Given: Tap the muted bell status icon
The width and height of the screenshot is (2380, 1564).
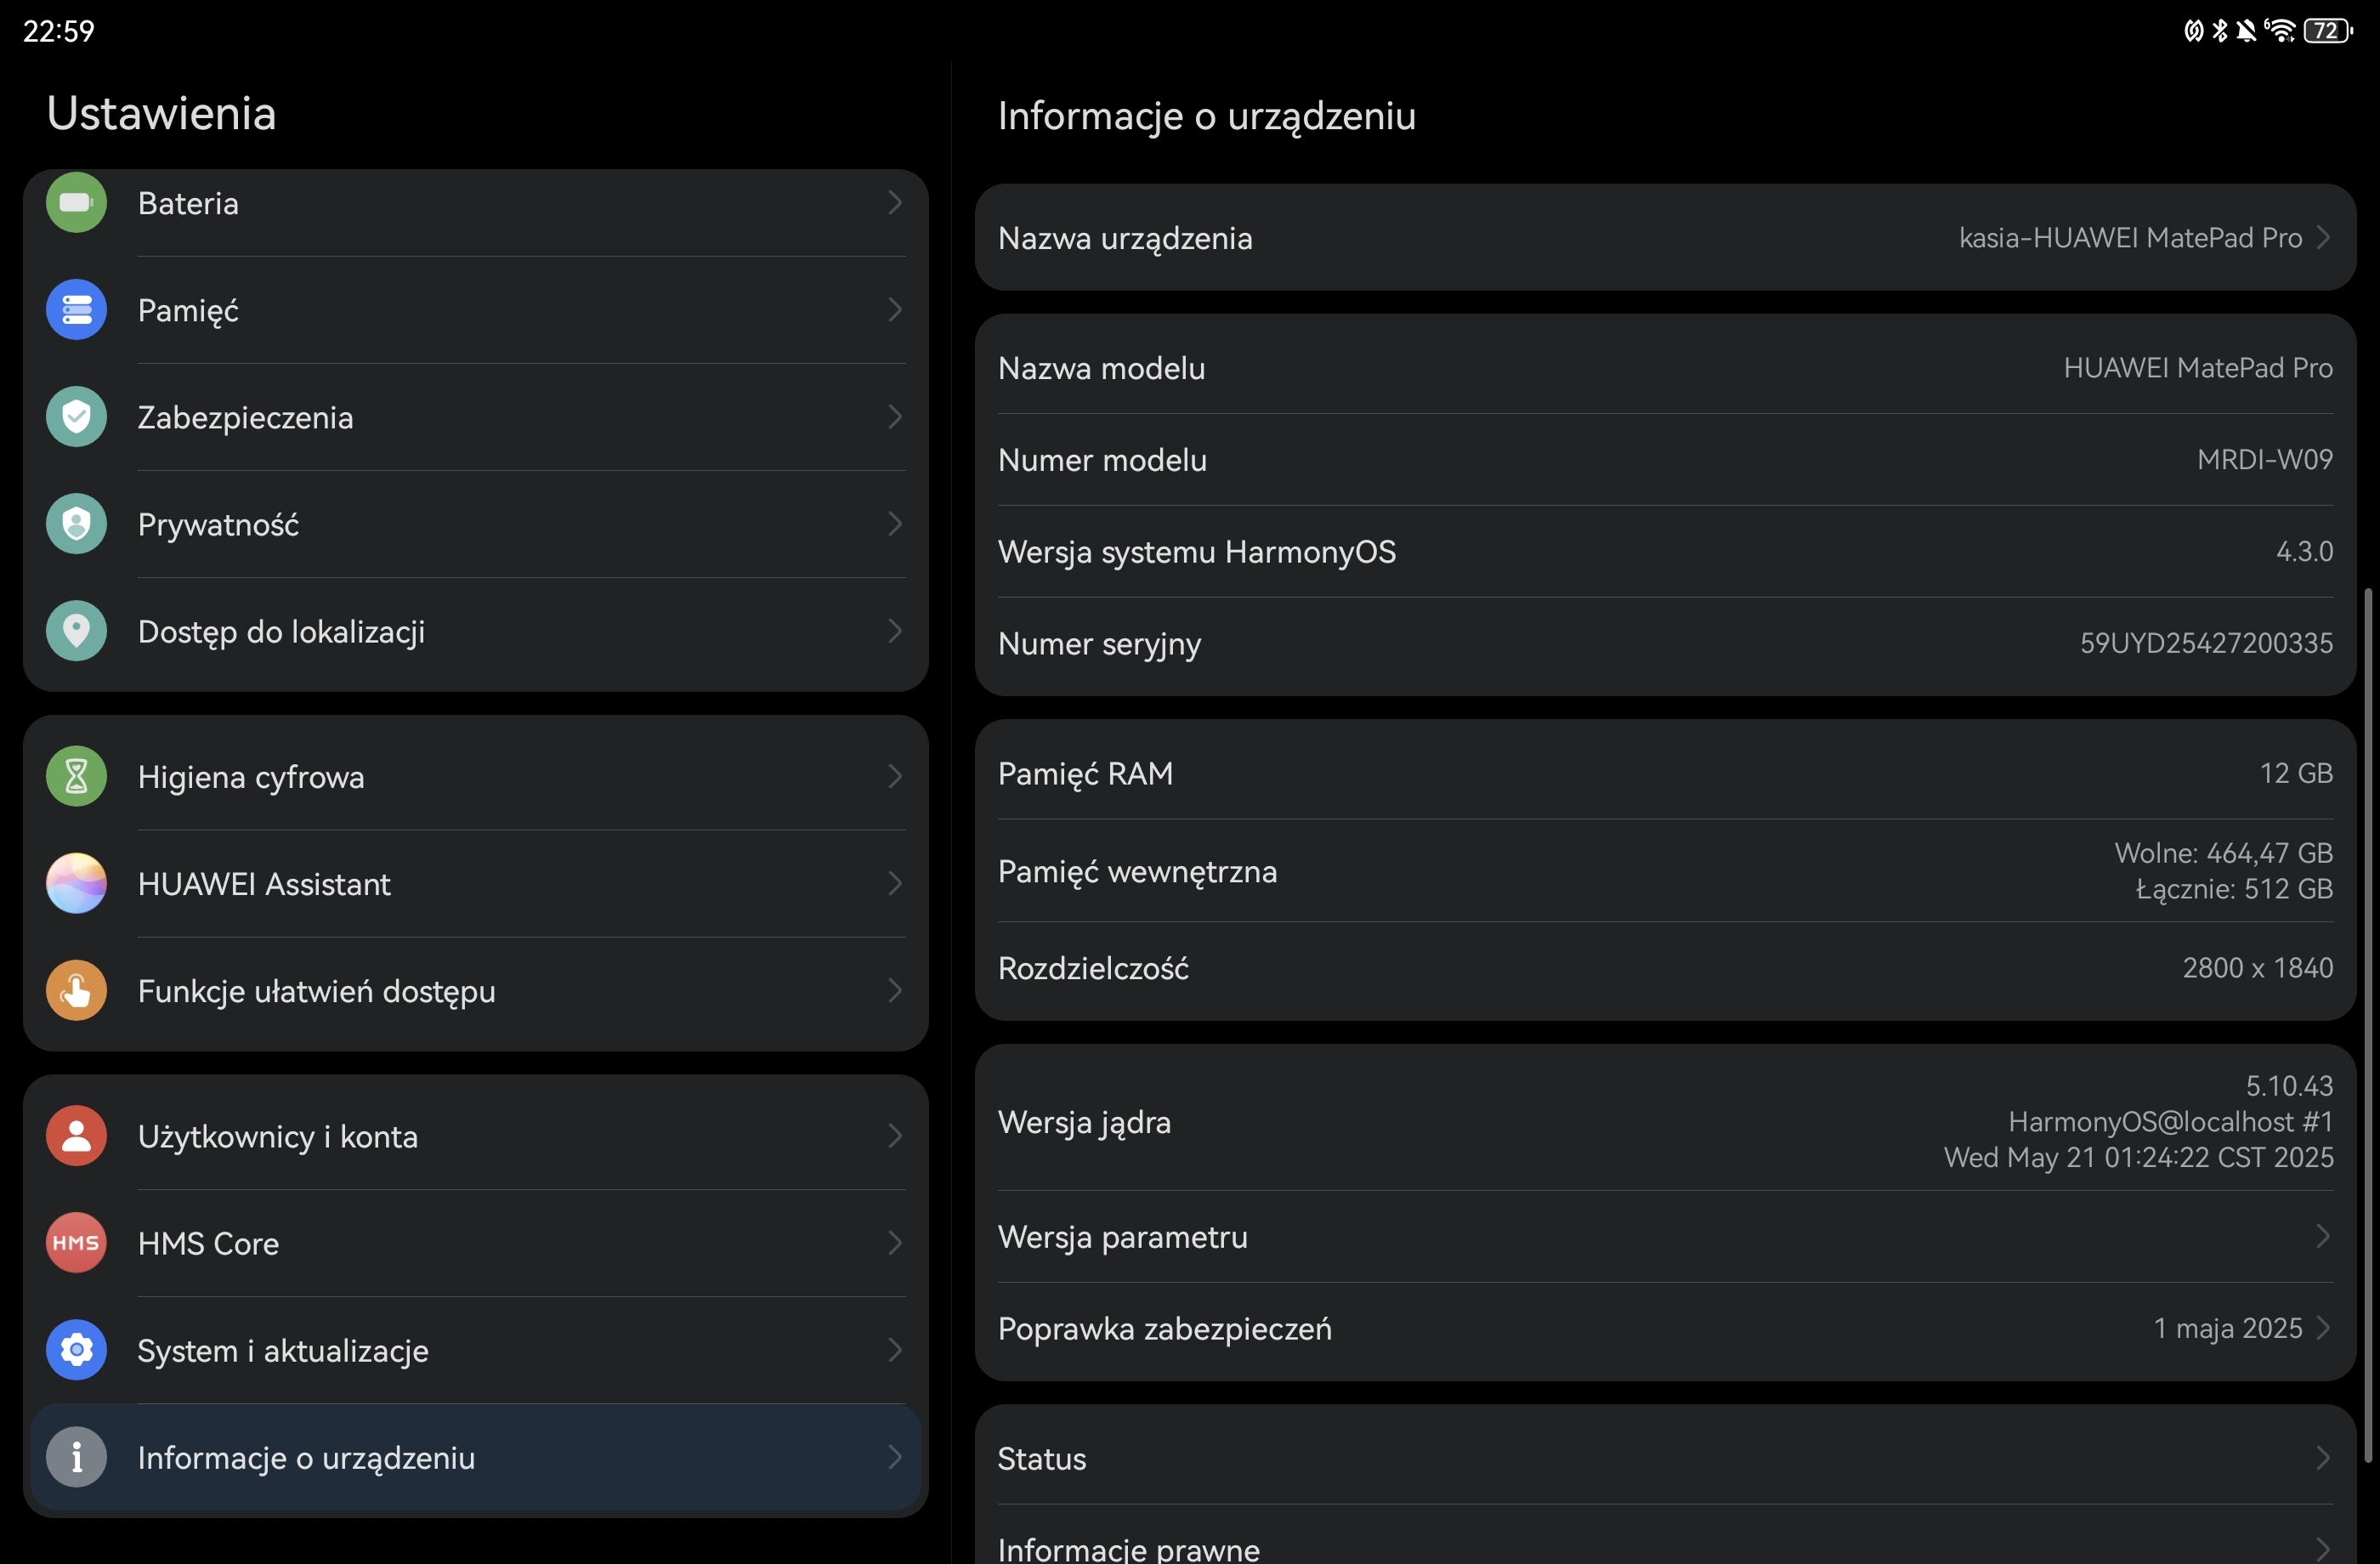Looking at the screenshot, I should (x=2247, y=30).
